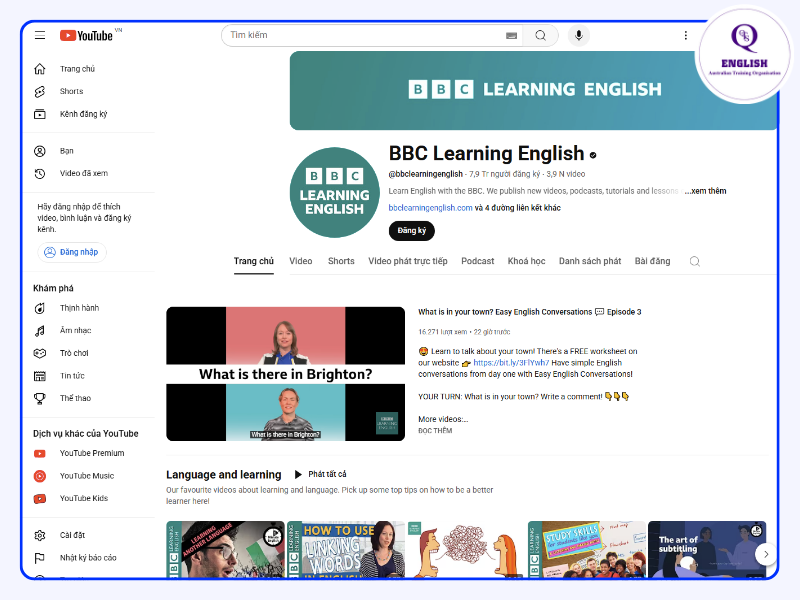Click the Đăng nhập sign-in button
This screenshot has height=600, width=800.
pyautogui.click(x=72, y=252)
